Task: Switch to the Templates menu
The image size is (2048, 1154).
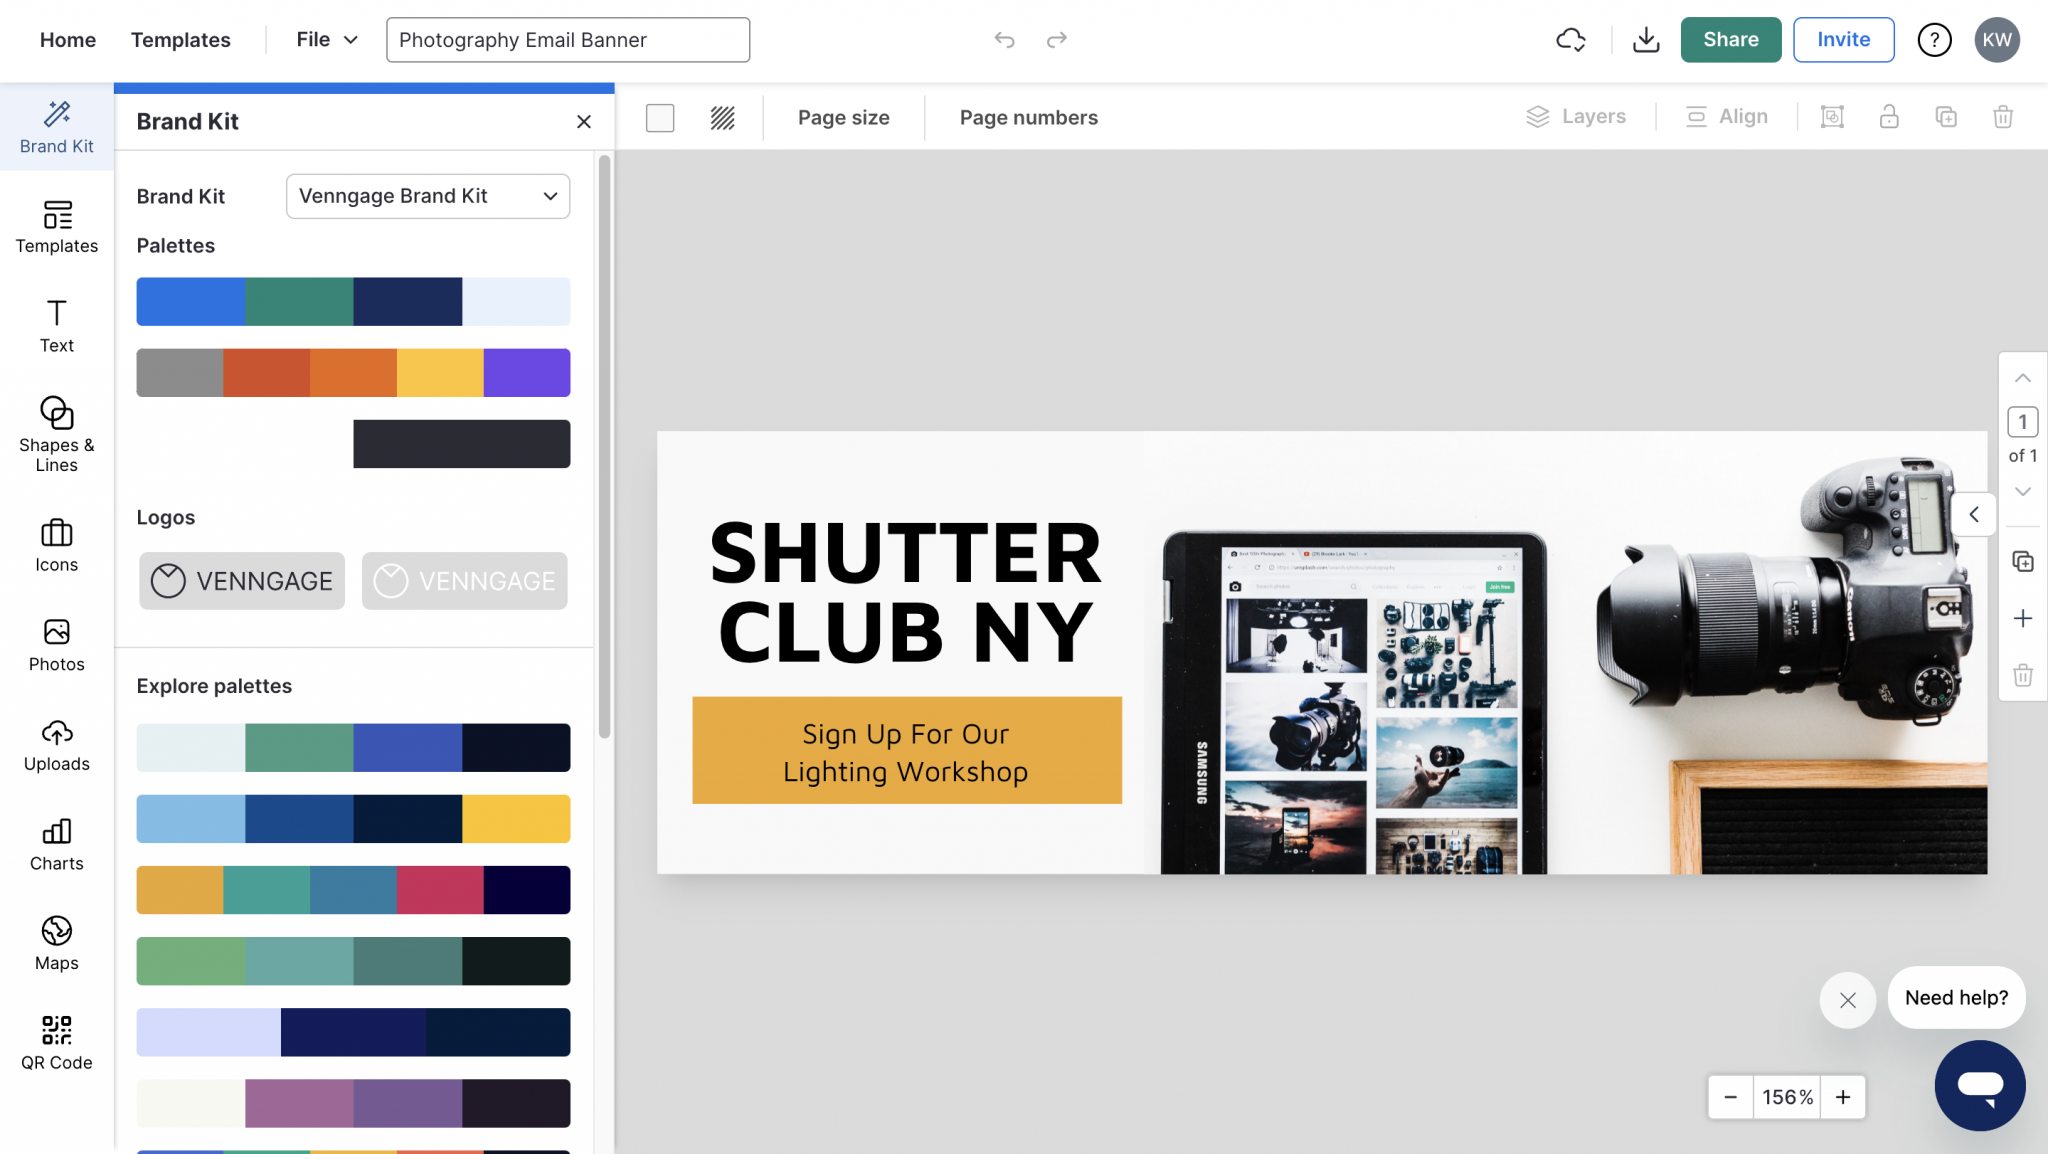Action: (180, 40)
